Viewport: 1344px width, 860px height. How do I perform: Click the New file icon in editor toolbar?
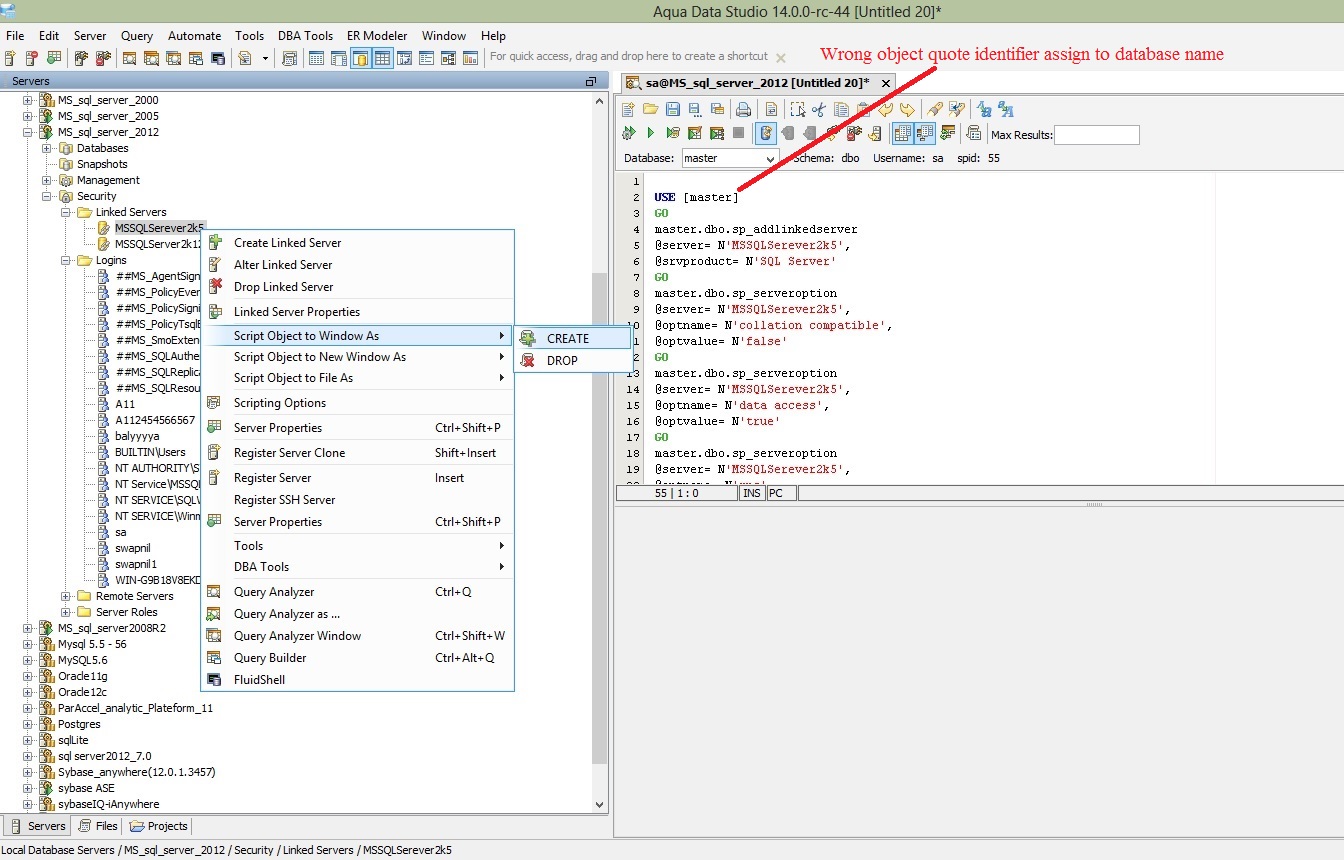(628, 110)
